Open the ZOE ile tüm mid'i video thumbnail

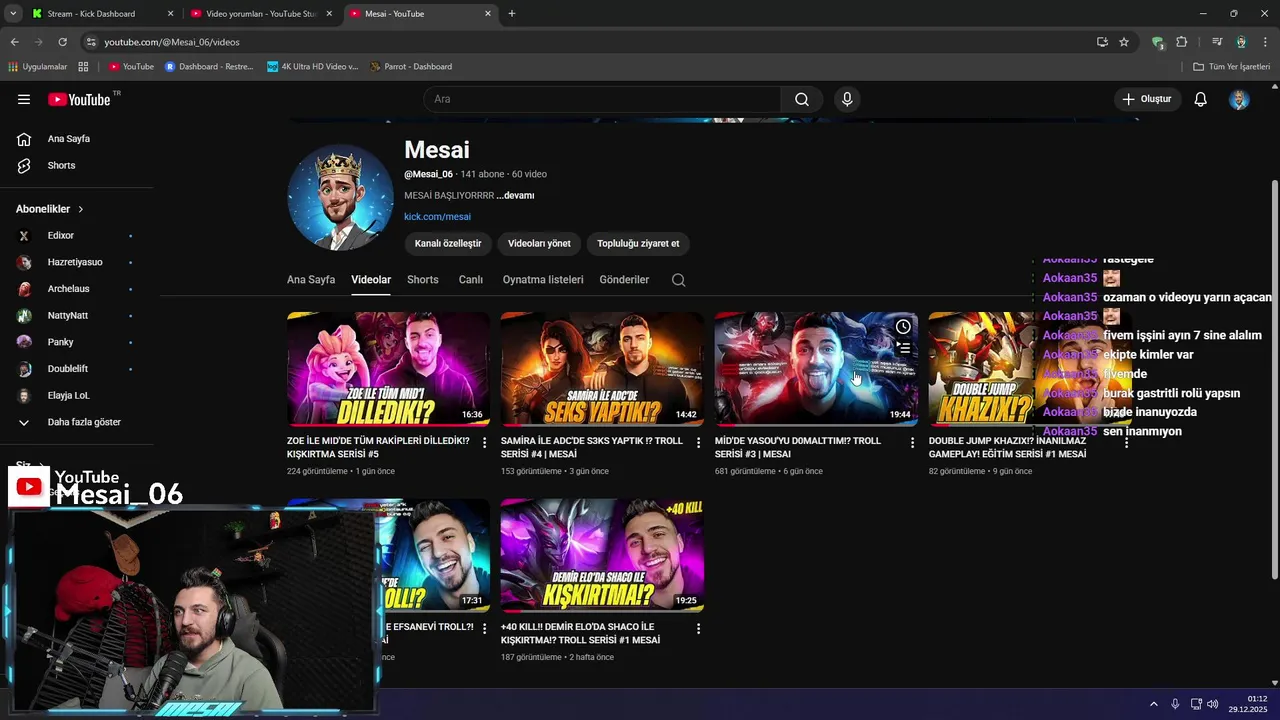pyautogui.click(x=388, y=369)
